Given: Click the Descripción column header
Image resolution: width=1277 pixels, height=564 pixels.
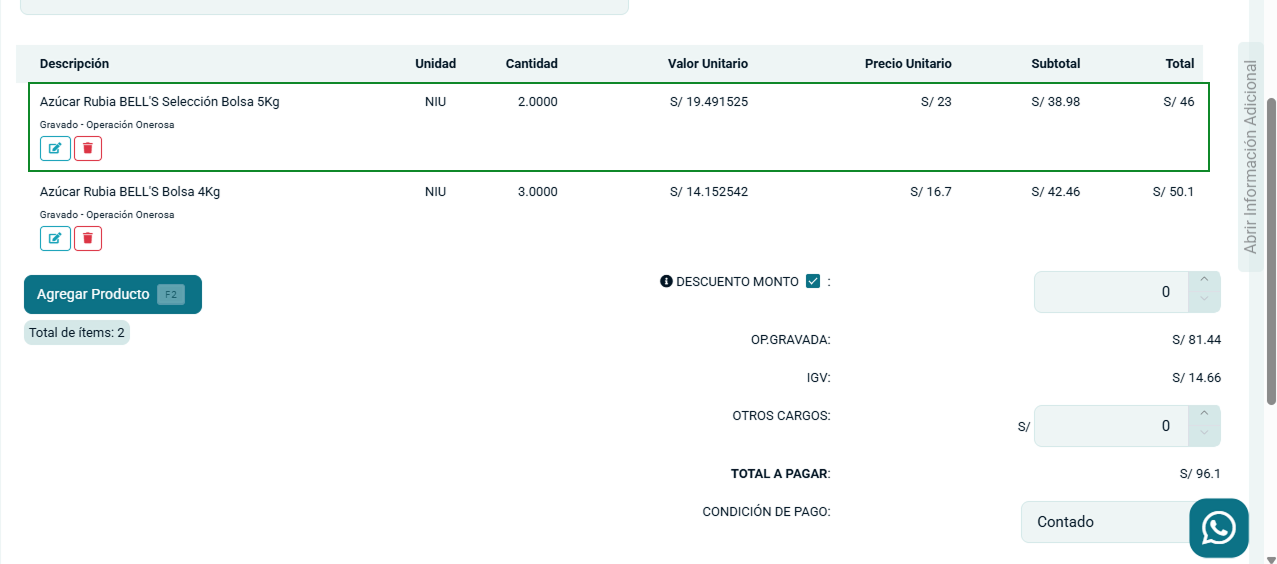Looking at the screenshot, I should pos(74,64).
